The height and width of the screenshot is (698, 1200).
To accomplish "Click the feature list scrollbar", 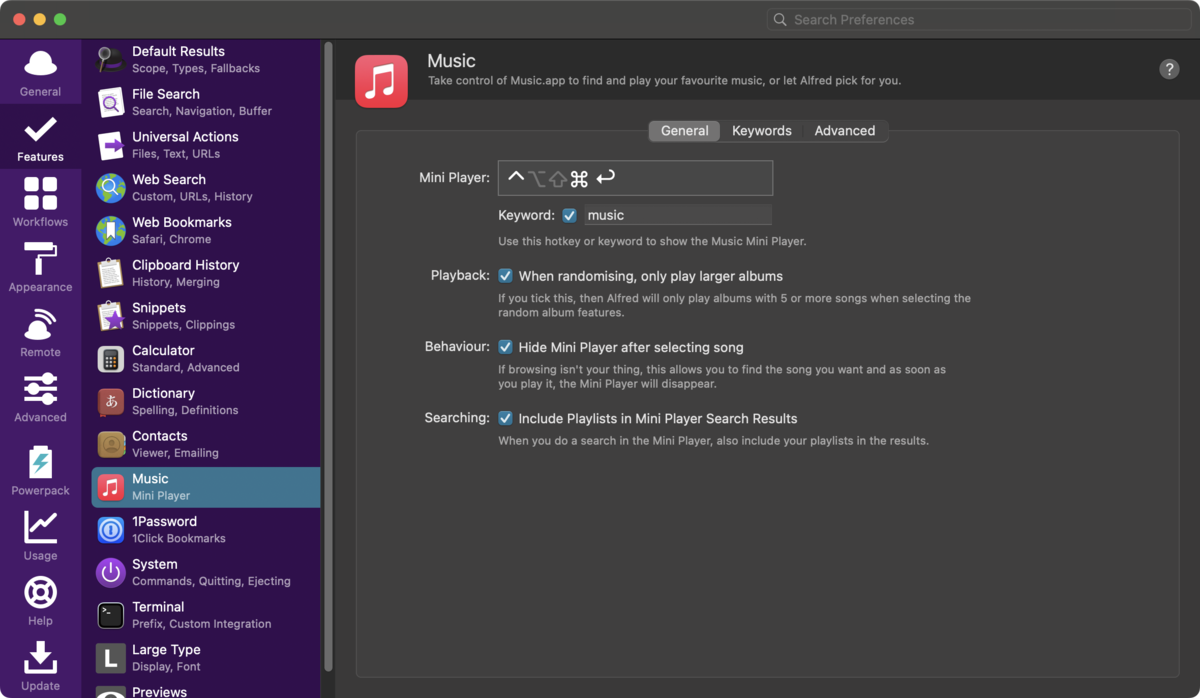I will coord(328,356).
